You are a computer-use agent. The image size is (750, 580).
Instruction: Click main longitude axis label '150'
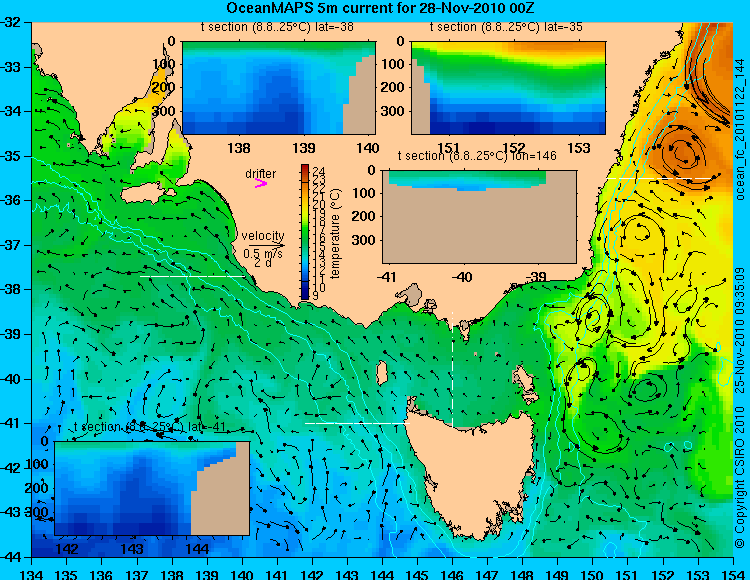point(593,574)
